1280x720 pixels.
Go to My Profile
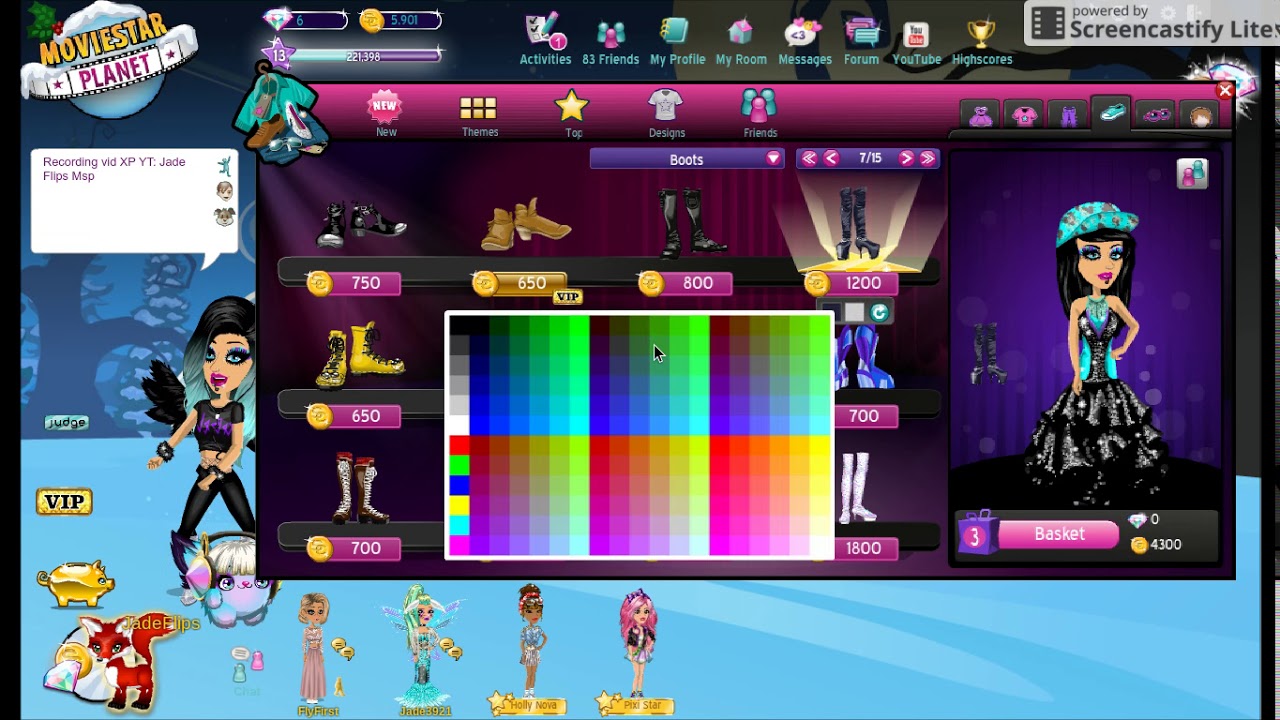coord(677,40)
